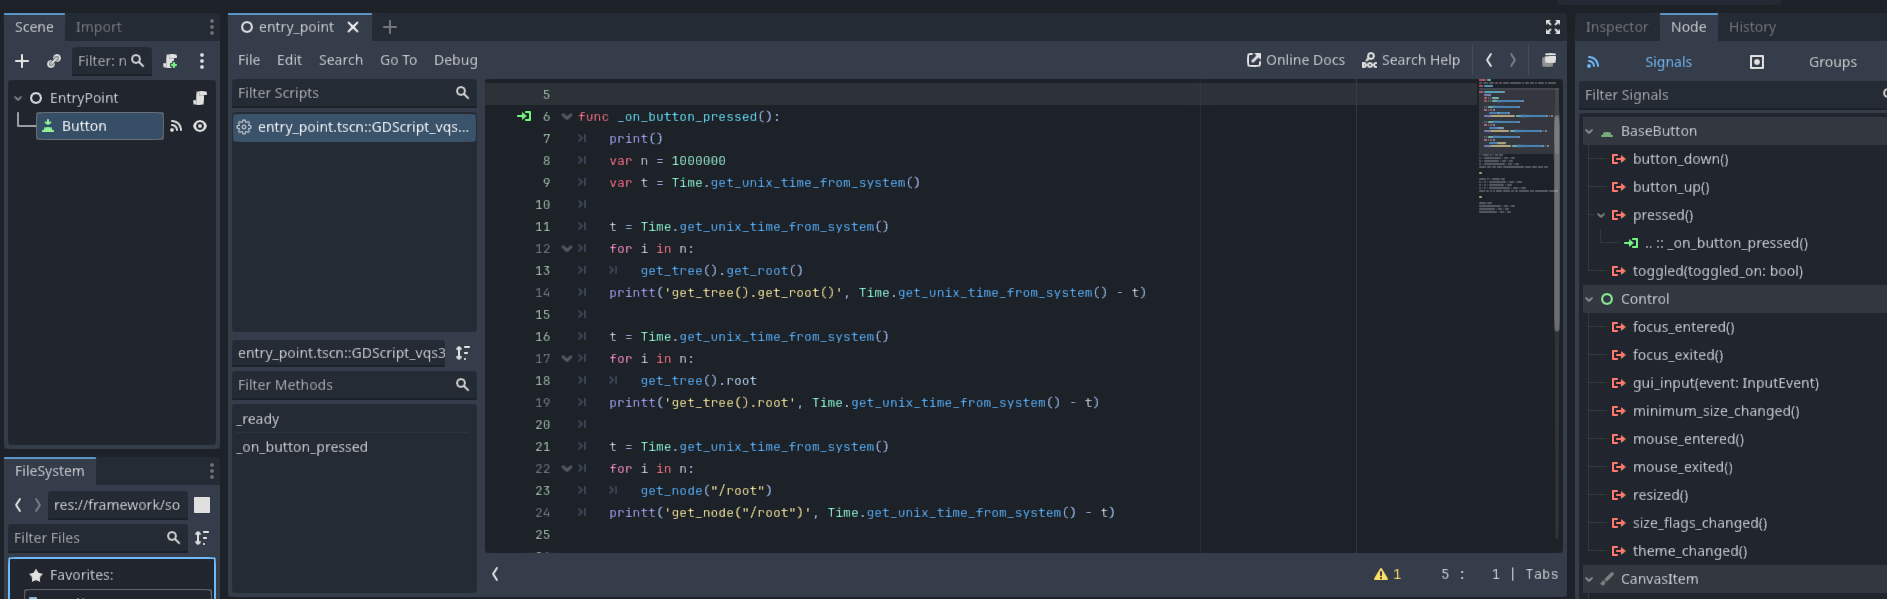Select the Button node in scene tree
This screenshot has width=1887, height=599.
point(99,126)
